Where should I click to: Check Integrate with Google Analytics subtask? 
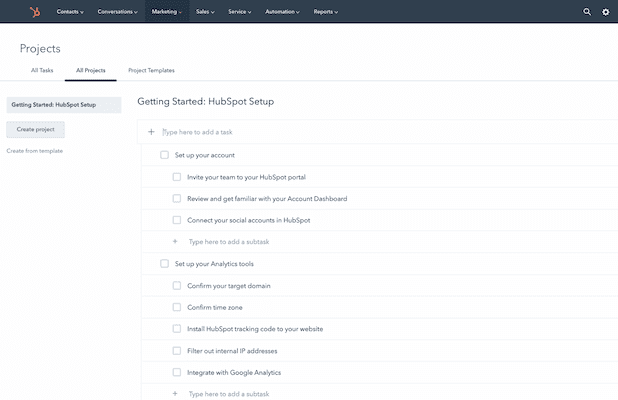click(177, 372)
